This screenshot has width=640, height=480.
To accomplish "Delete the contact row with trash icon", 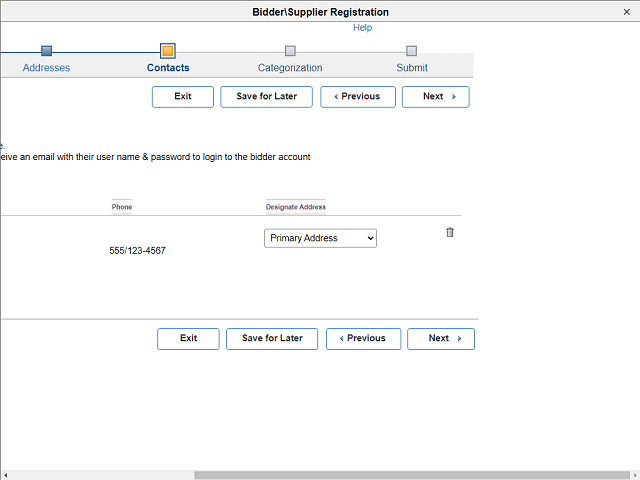I will click(x=449, y=232).
